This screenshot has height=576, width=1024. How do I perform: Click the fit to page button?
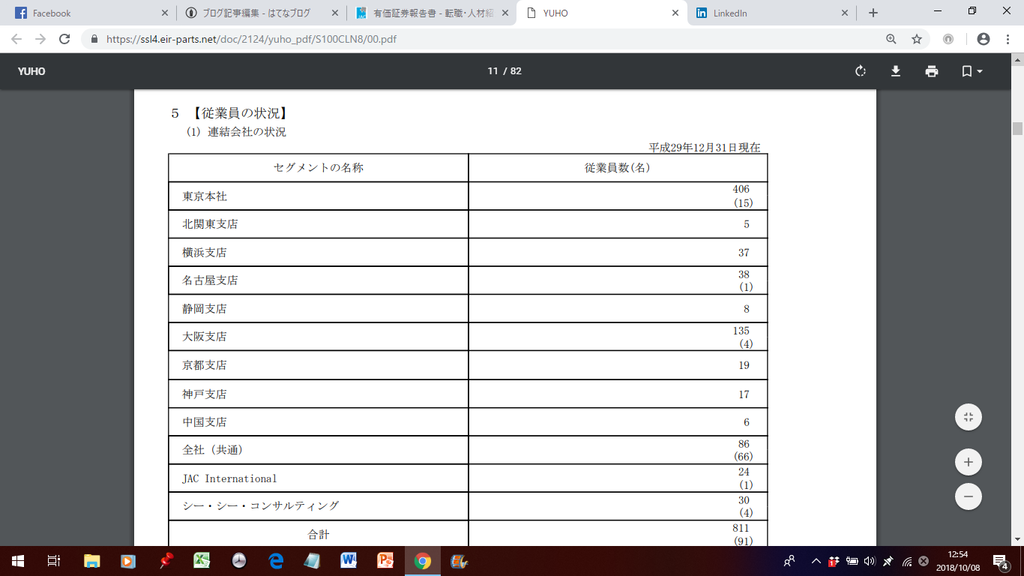tap(968, 417)
